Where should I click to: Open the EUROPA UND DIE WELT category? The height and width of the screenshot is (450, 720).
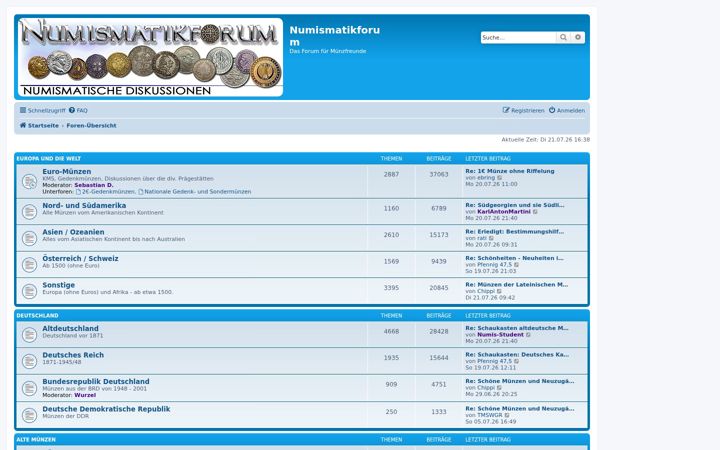coord(49,158)
